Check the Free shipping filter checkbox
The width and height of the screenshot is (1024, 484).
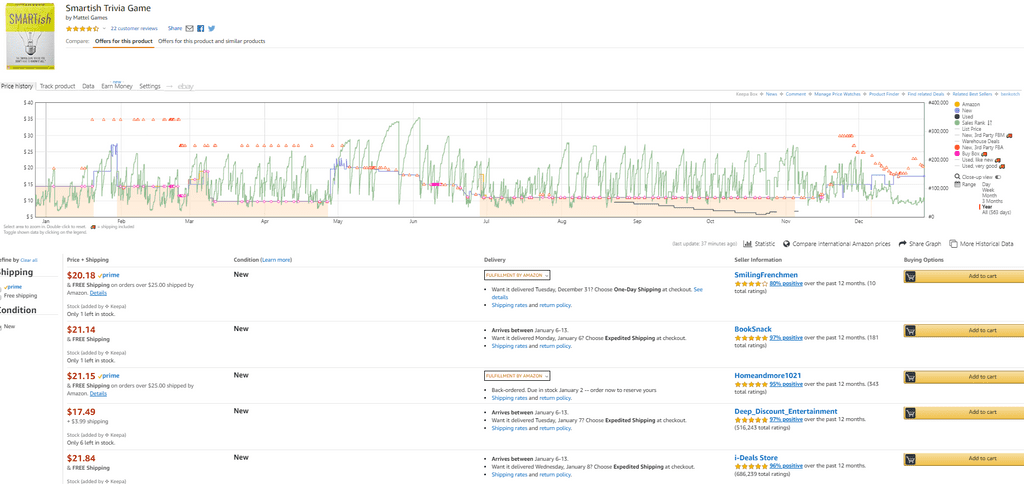[1, 296]
